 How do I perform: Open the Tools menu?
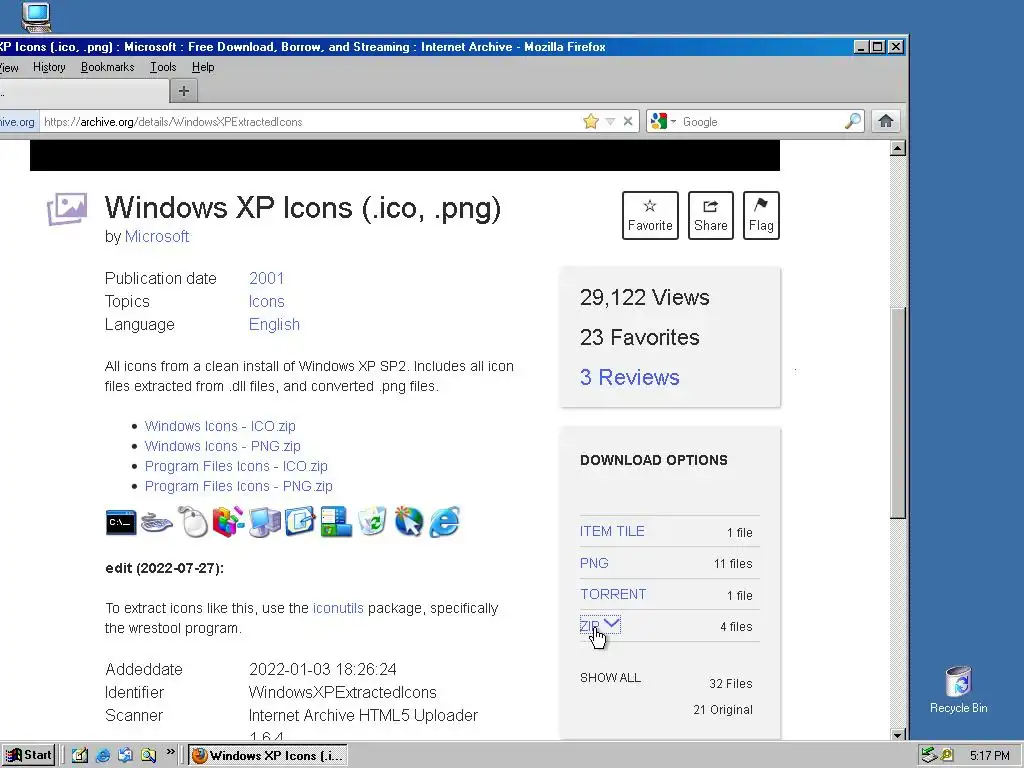click(163, 67)
